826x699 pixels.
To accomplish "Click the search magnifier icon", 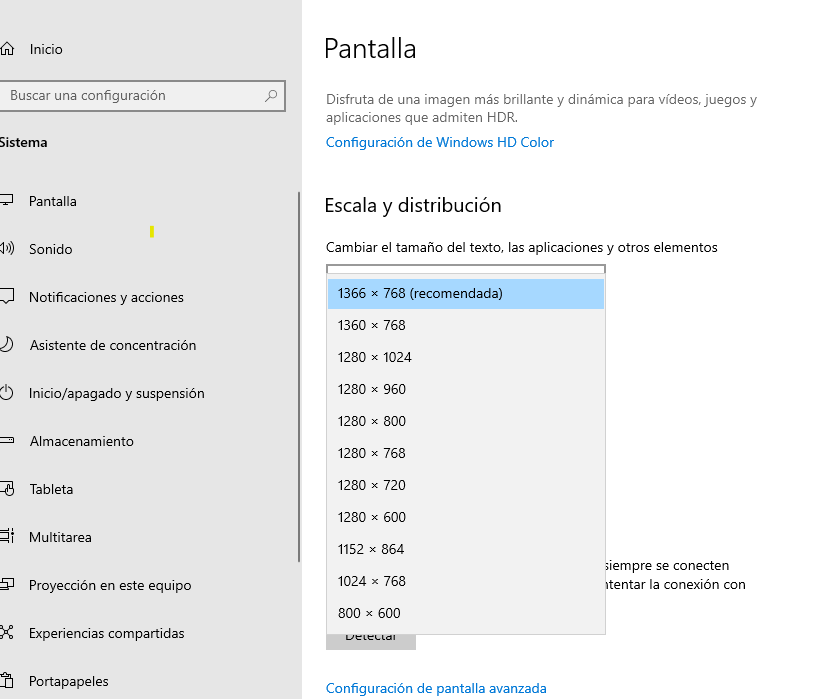I will click(x=271, y=96).
